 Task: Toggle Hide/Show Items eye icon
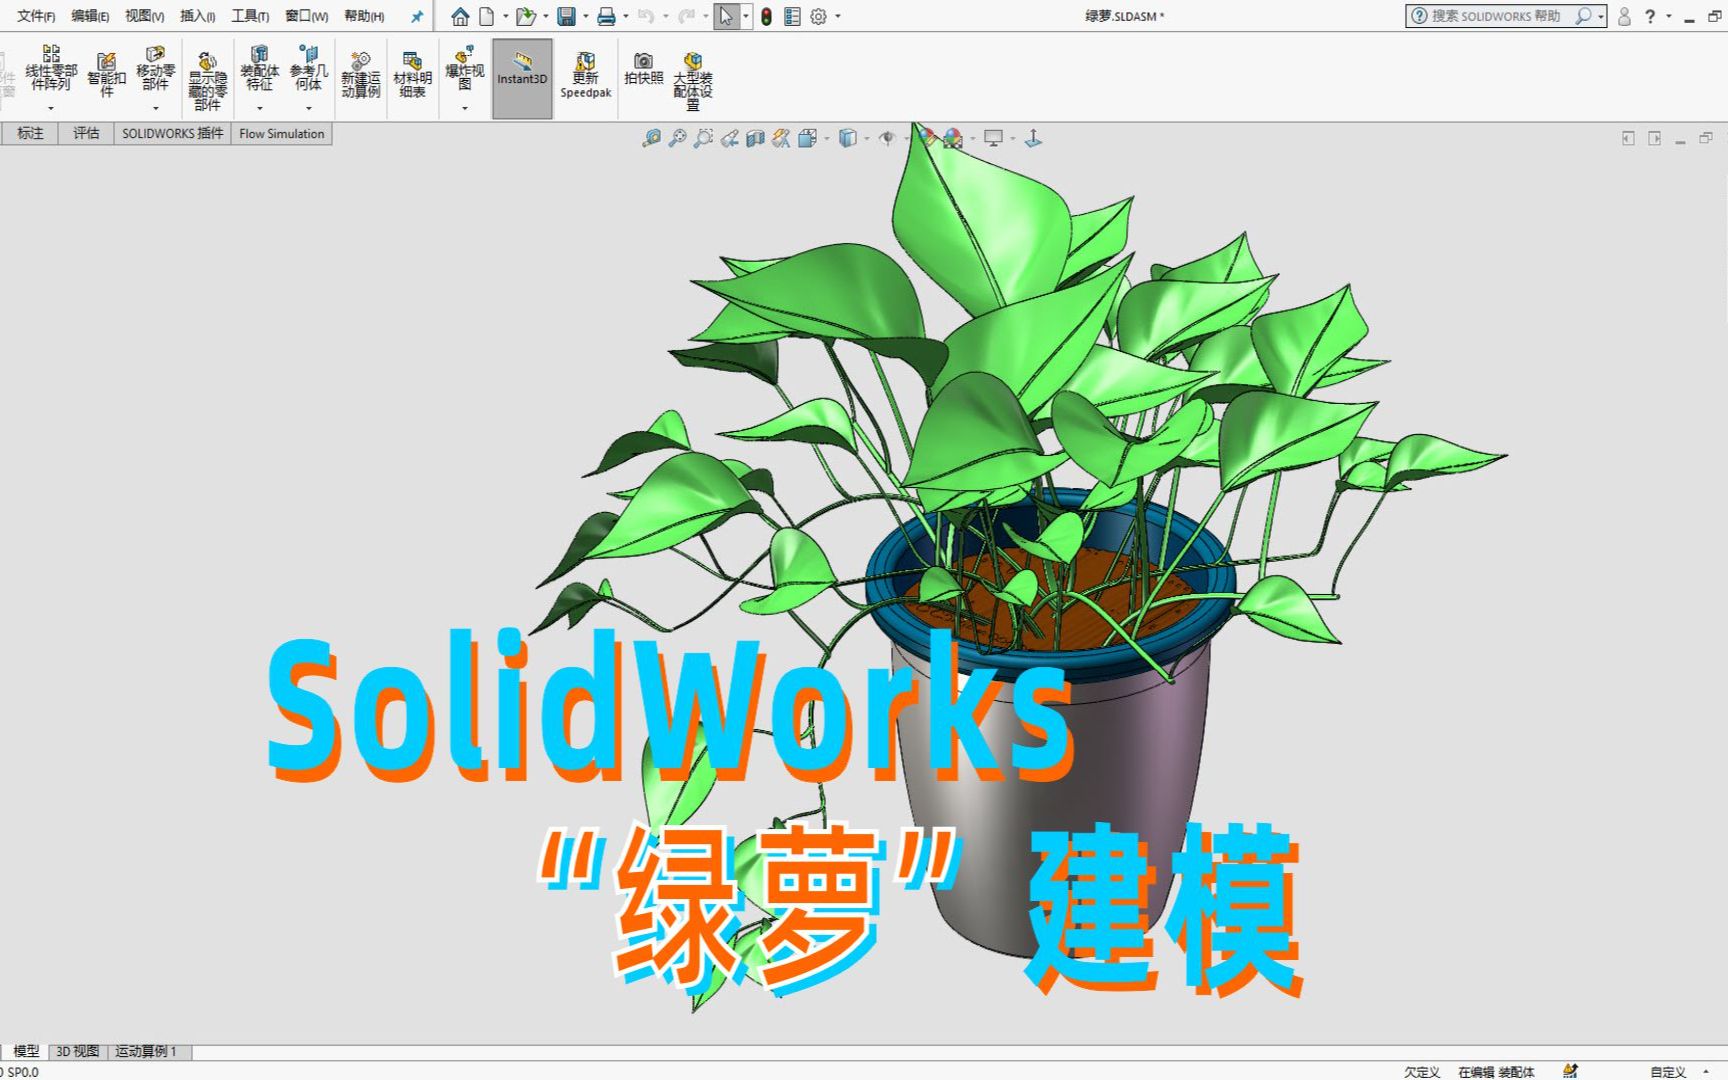pyautogui.click(x=886, y=138)
